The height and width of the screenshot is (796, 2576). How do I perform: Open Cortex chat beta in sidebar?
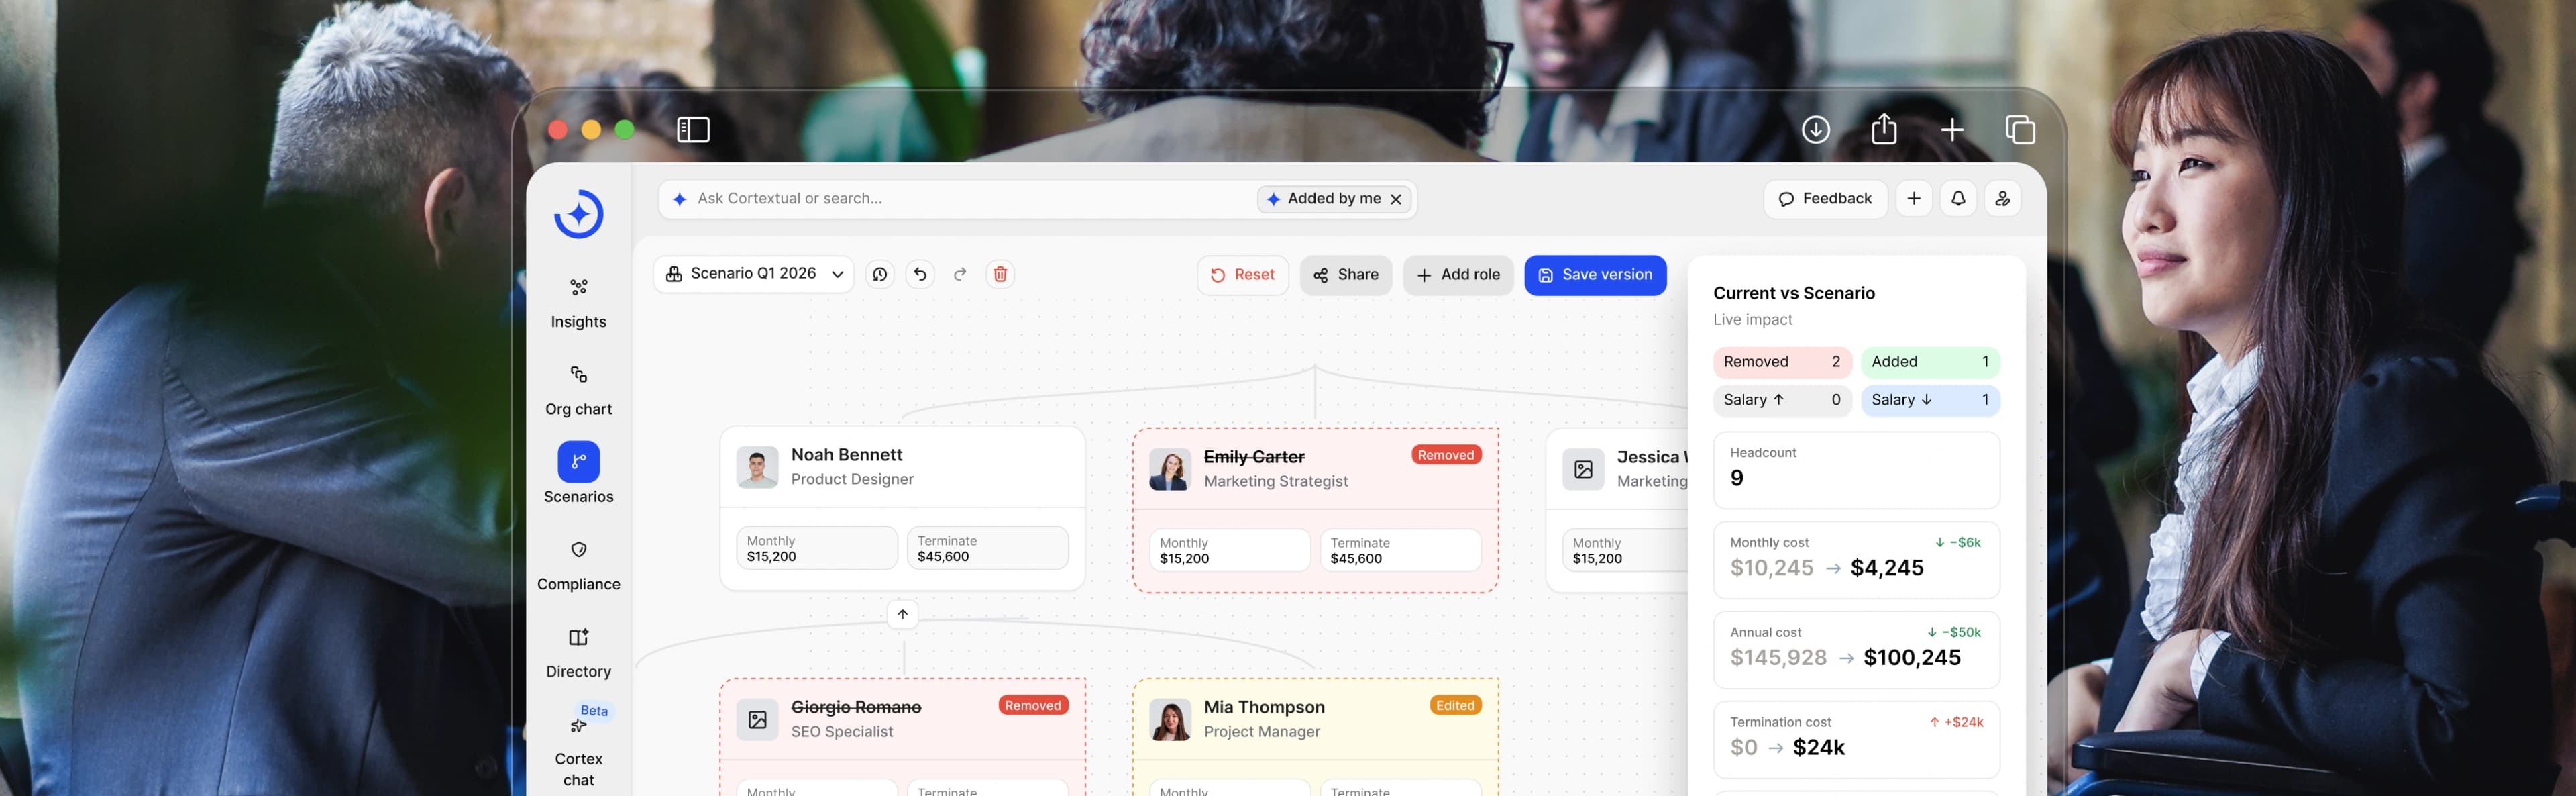click(579, 746)
